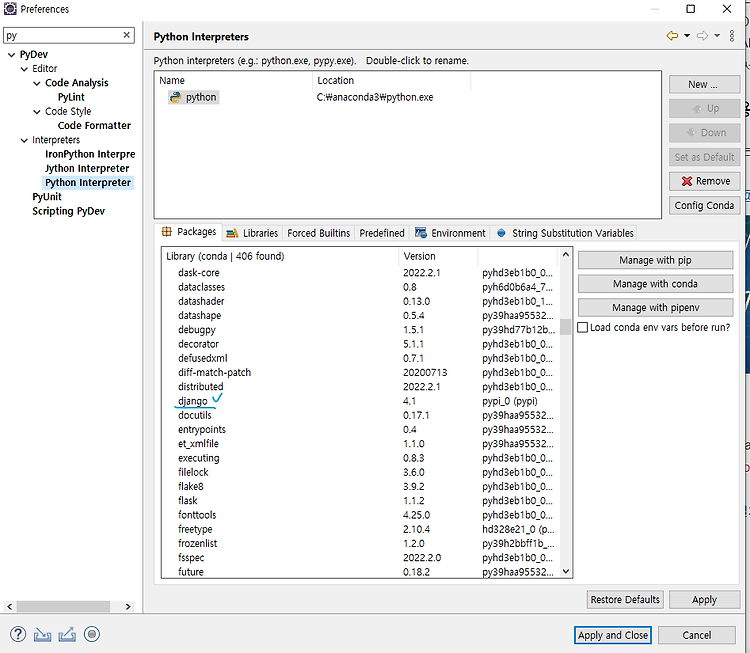Click the back navigation arrow icon

coord(672,36)
